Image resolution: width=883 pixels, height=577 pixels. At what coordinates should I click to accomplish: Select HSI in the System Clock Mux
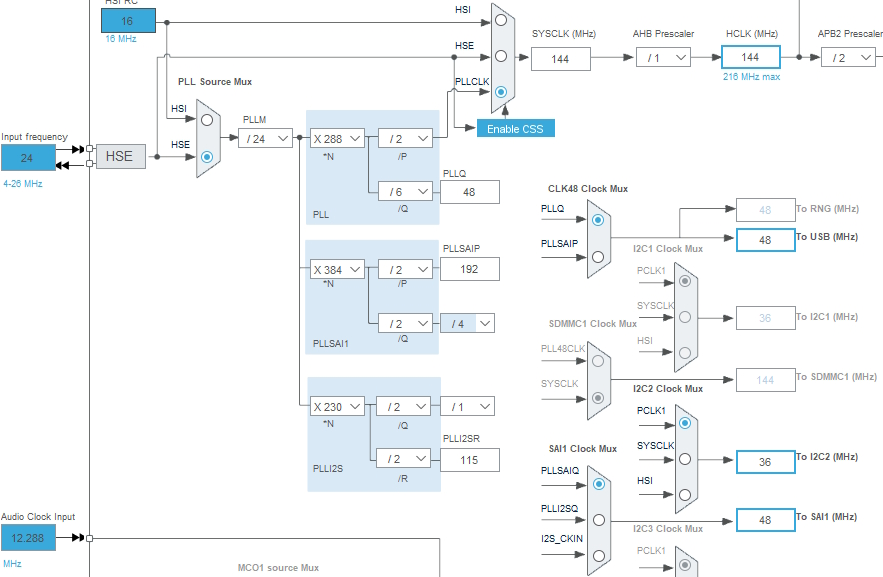(x=501, y=20)
